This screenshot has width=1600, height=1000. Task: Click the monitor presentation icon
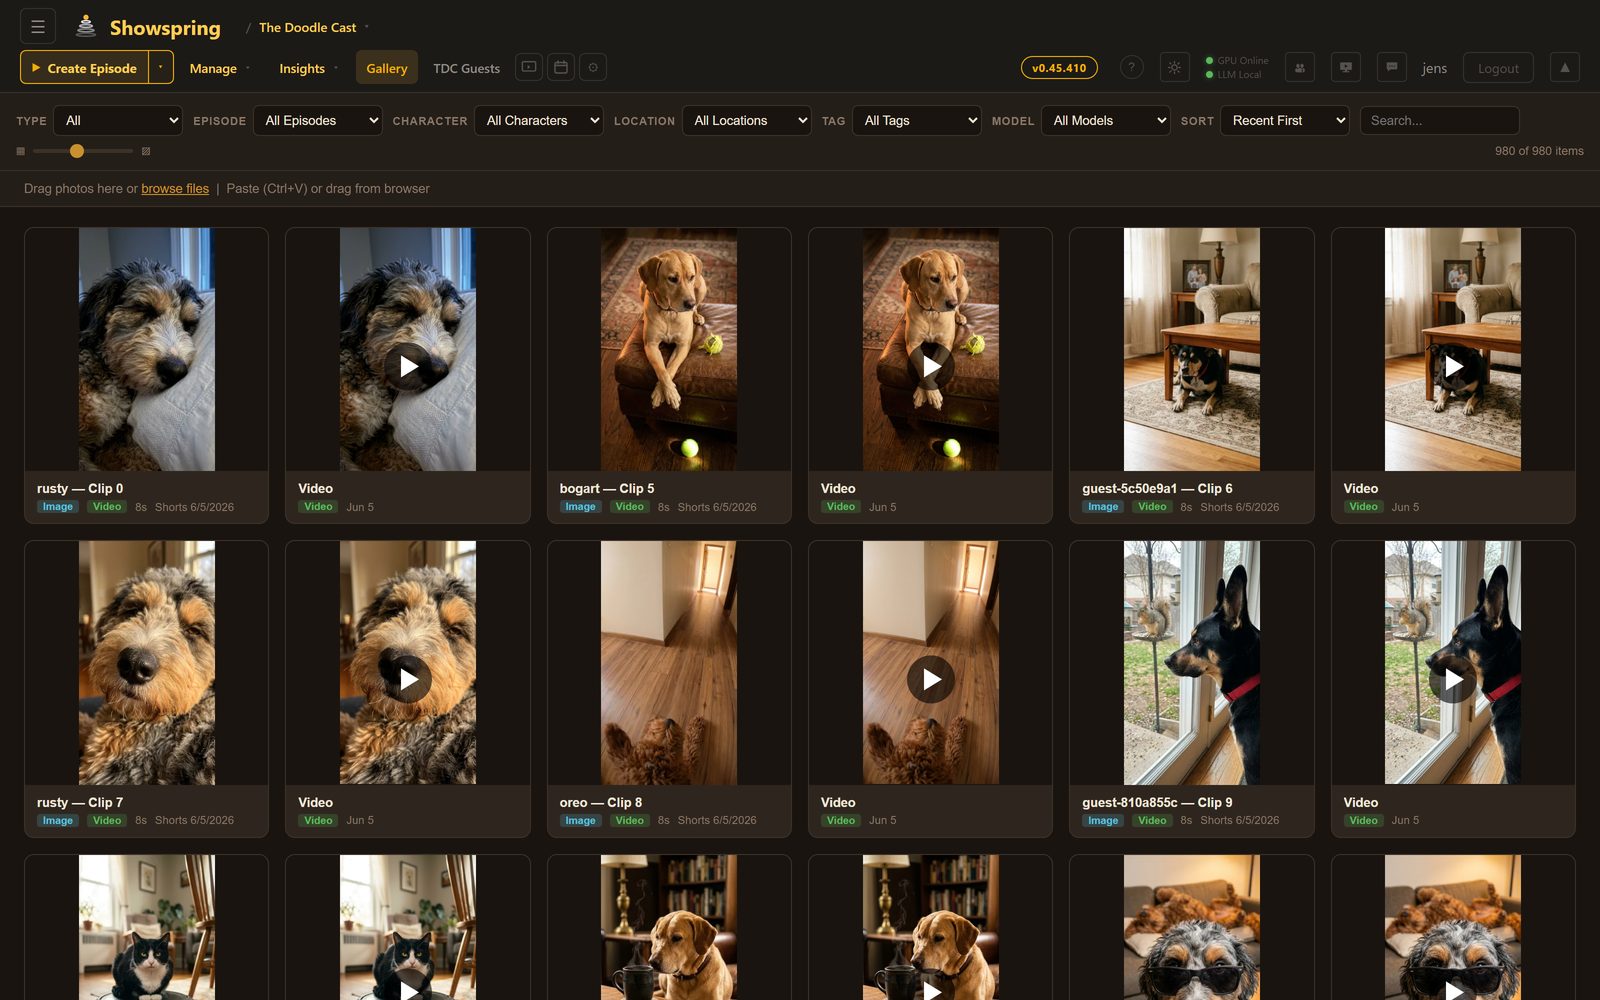[x=1346, y=67]
